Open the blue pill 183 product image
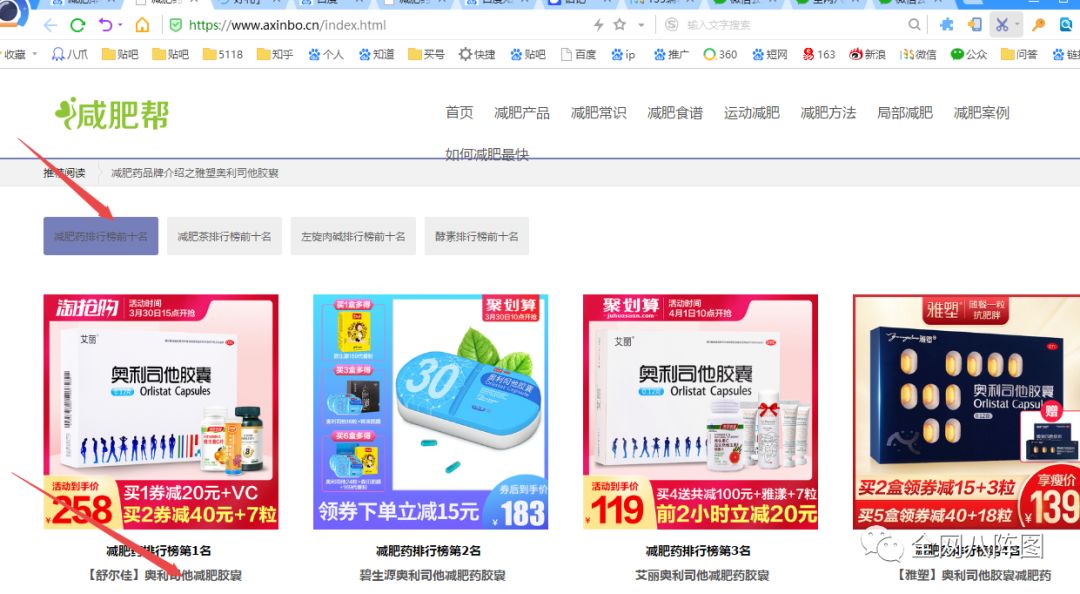1080x594 pixels. click(430, 412)
